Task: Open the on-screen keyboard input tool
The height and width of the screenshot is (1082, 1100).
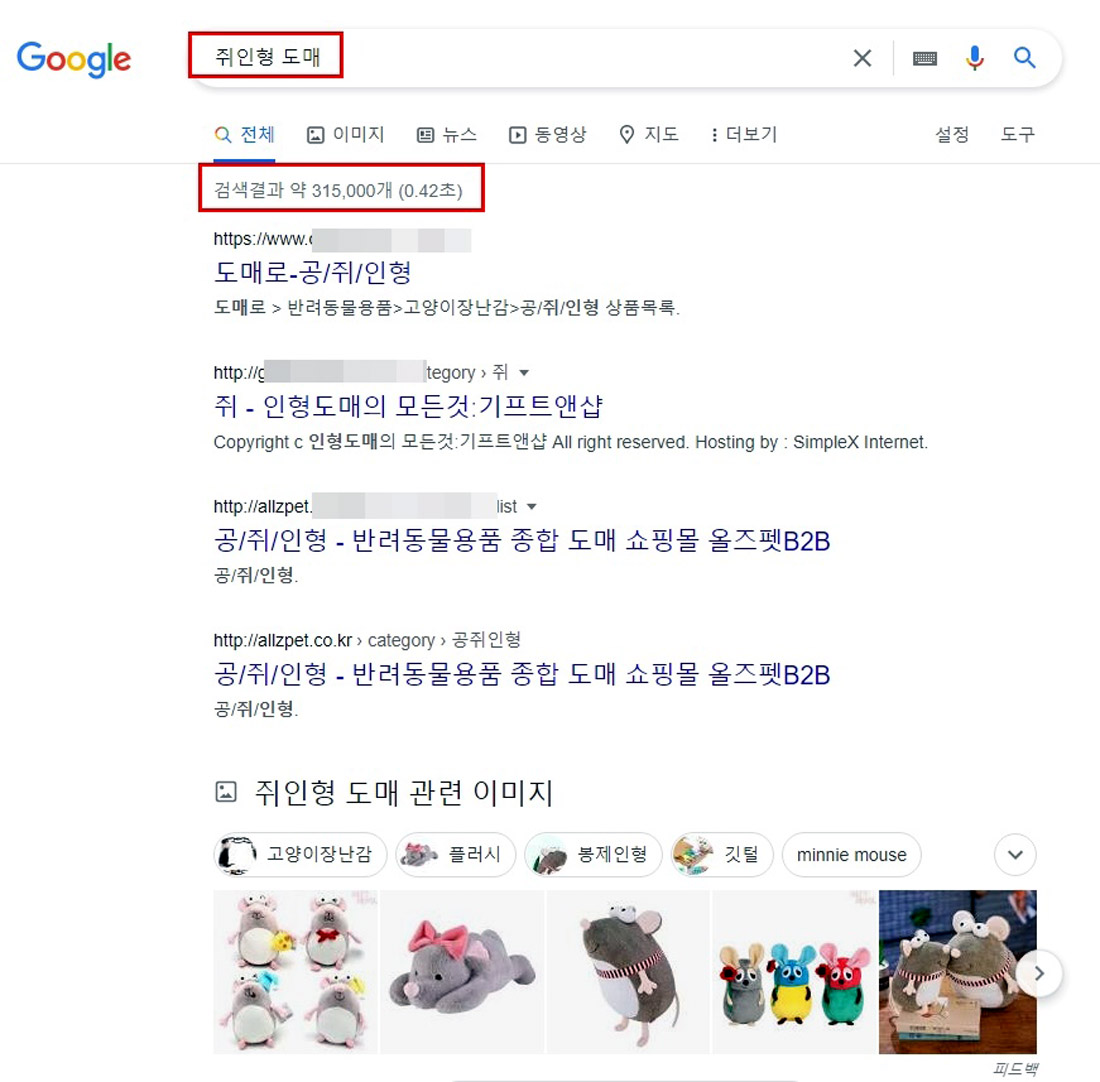Action: click(x=925, y=58)
